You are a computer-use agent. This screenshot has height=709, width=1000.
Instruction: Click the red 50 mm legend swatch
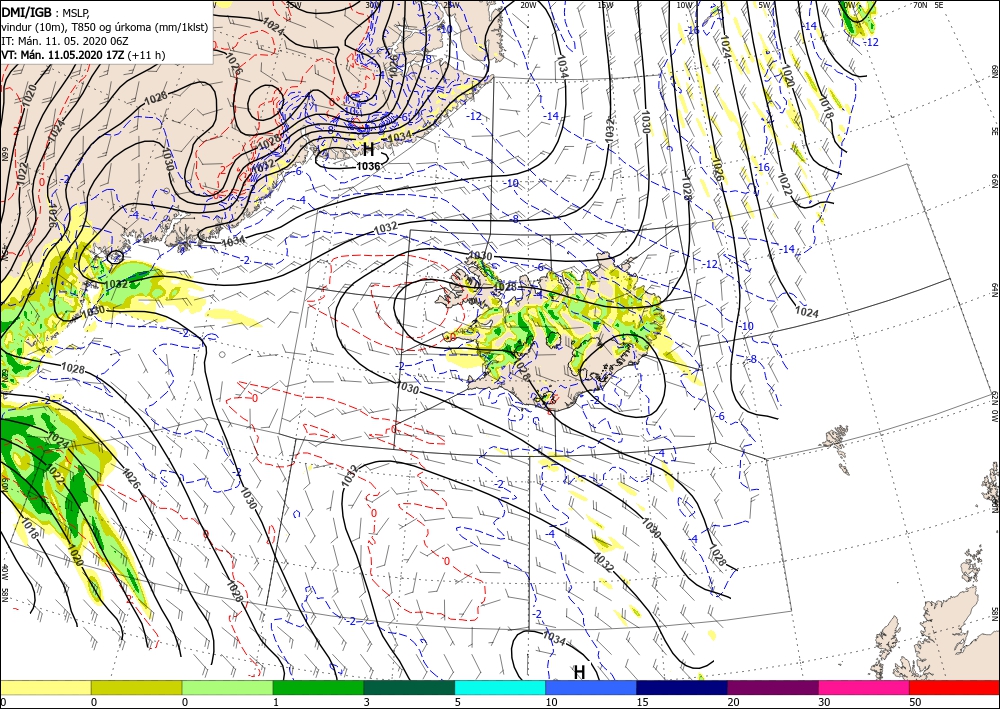[954, 687]
